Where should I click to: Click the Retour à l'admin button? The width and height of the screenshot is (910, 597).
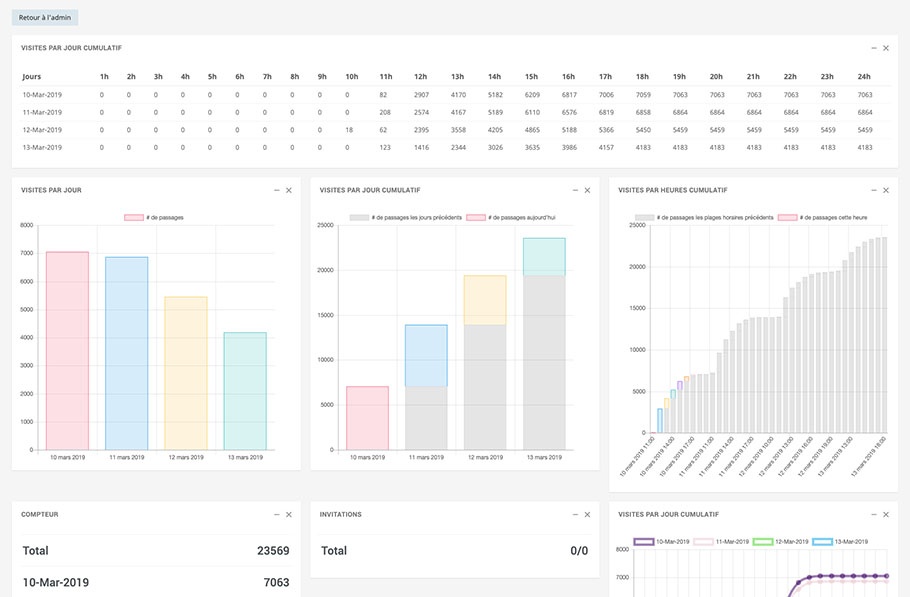(x=44, y=17)
